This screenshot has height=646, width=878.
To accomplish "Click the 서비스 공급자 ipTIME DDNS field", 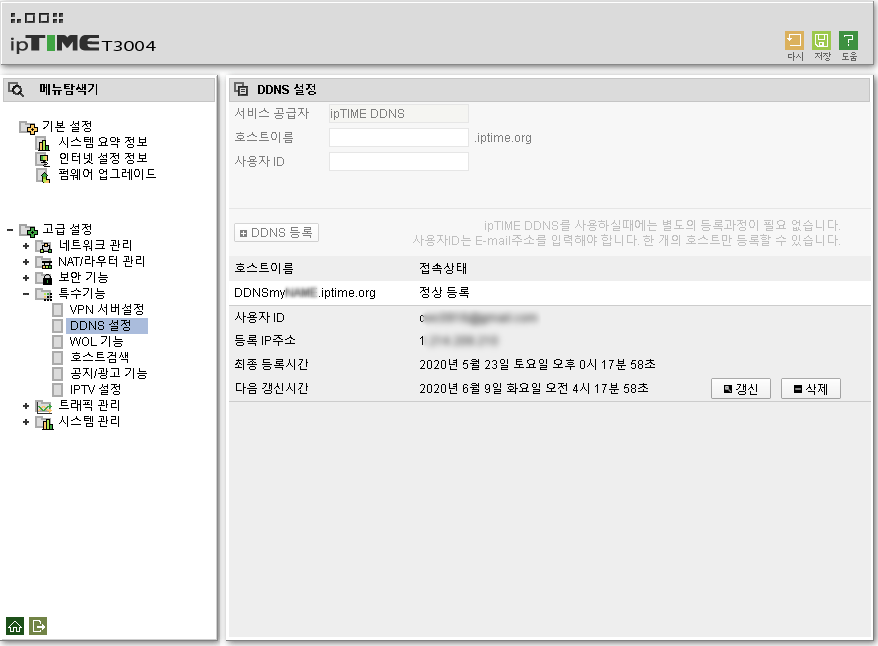I will 399,114.
